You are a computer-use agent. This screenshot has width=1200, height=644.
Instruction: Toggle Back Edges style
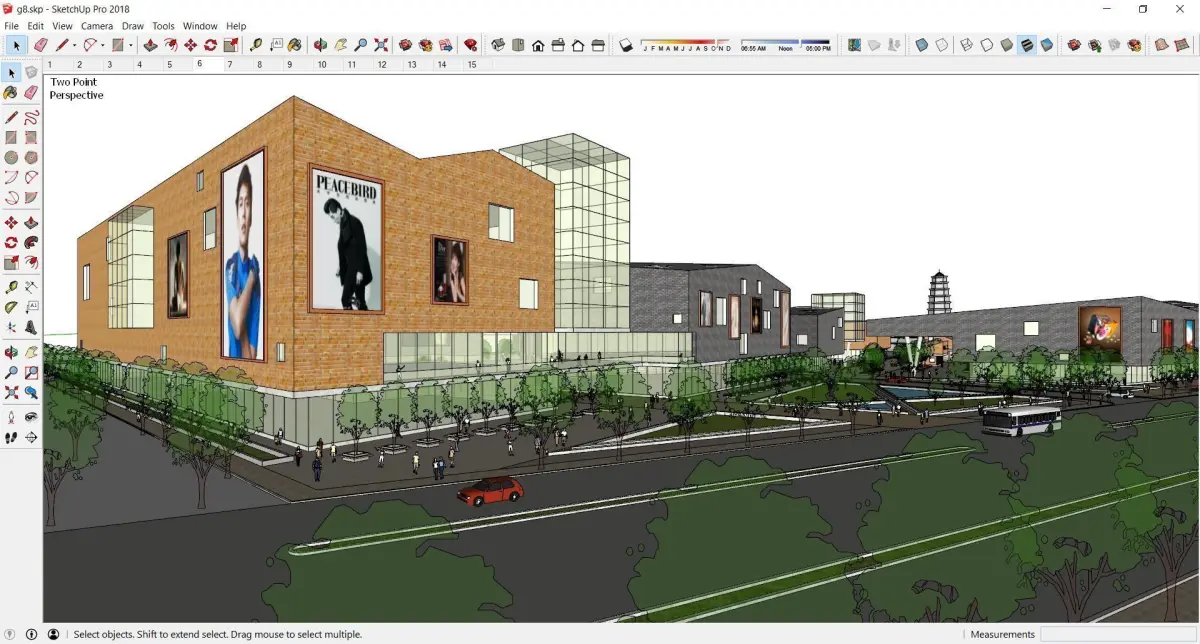point(941,45)
